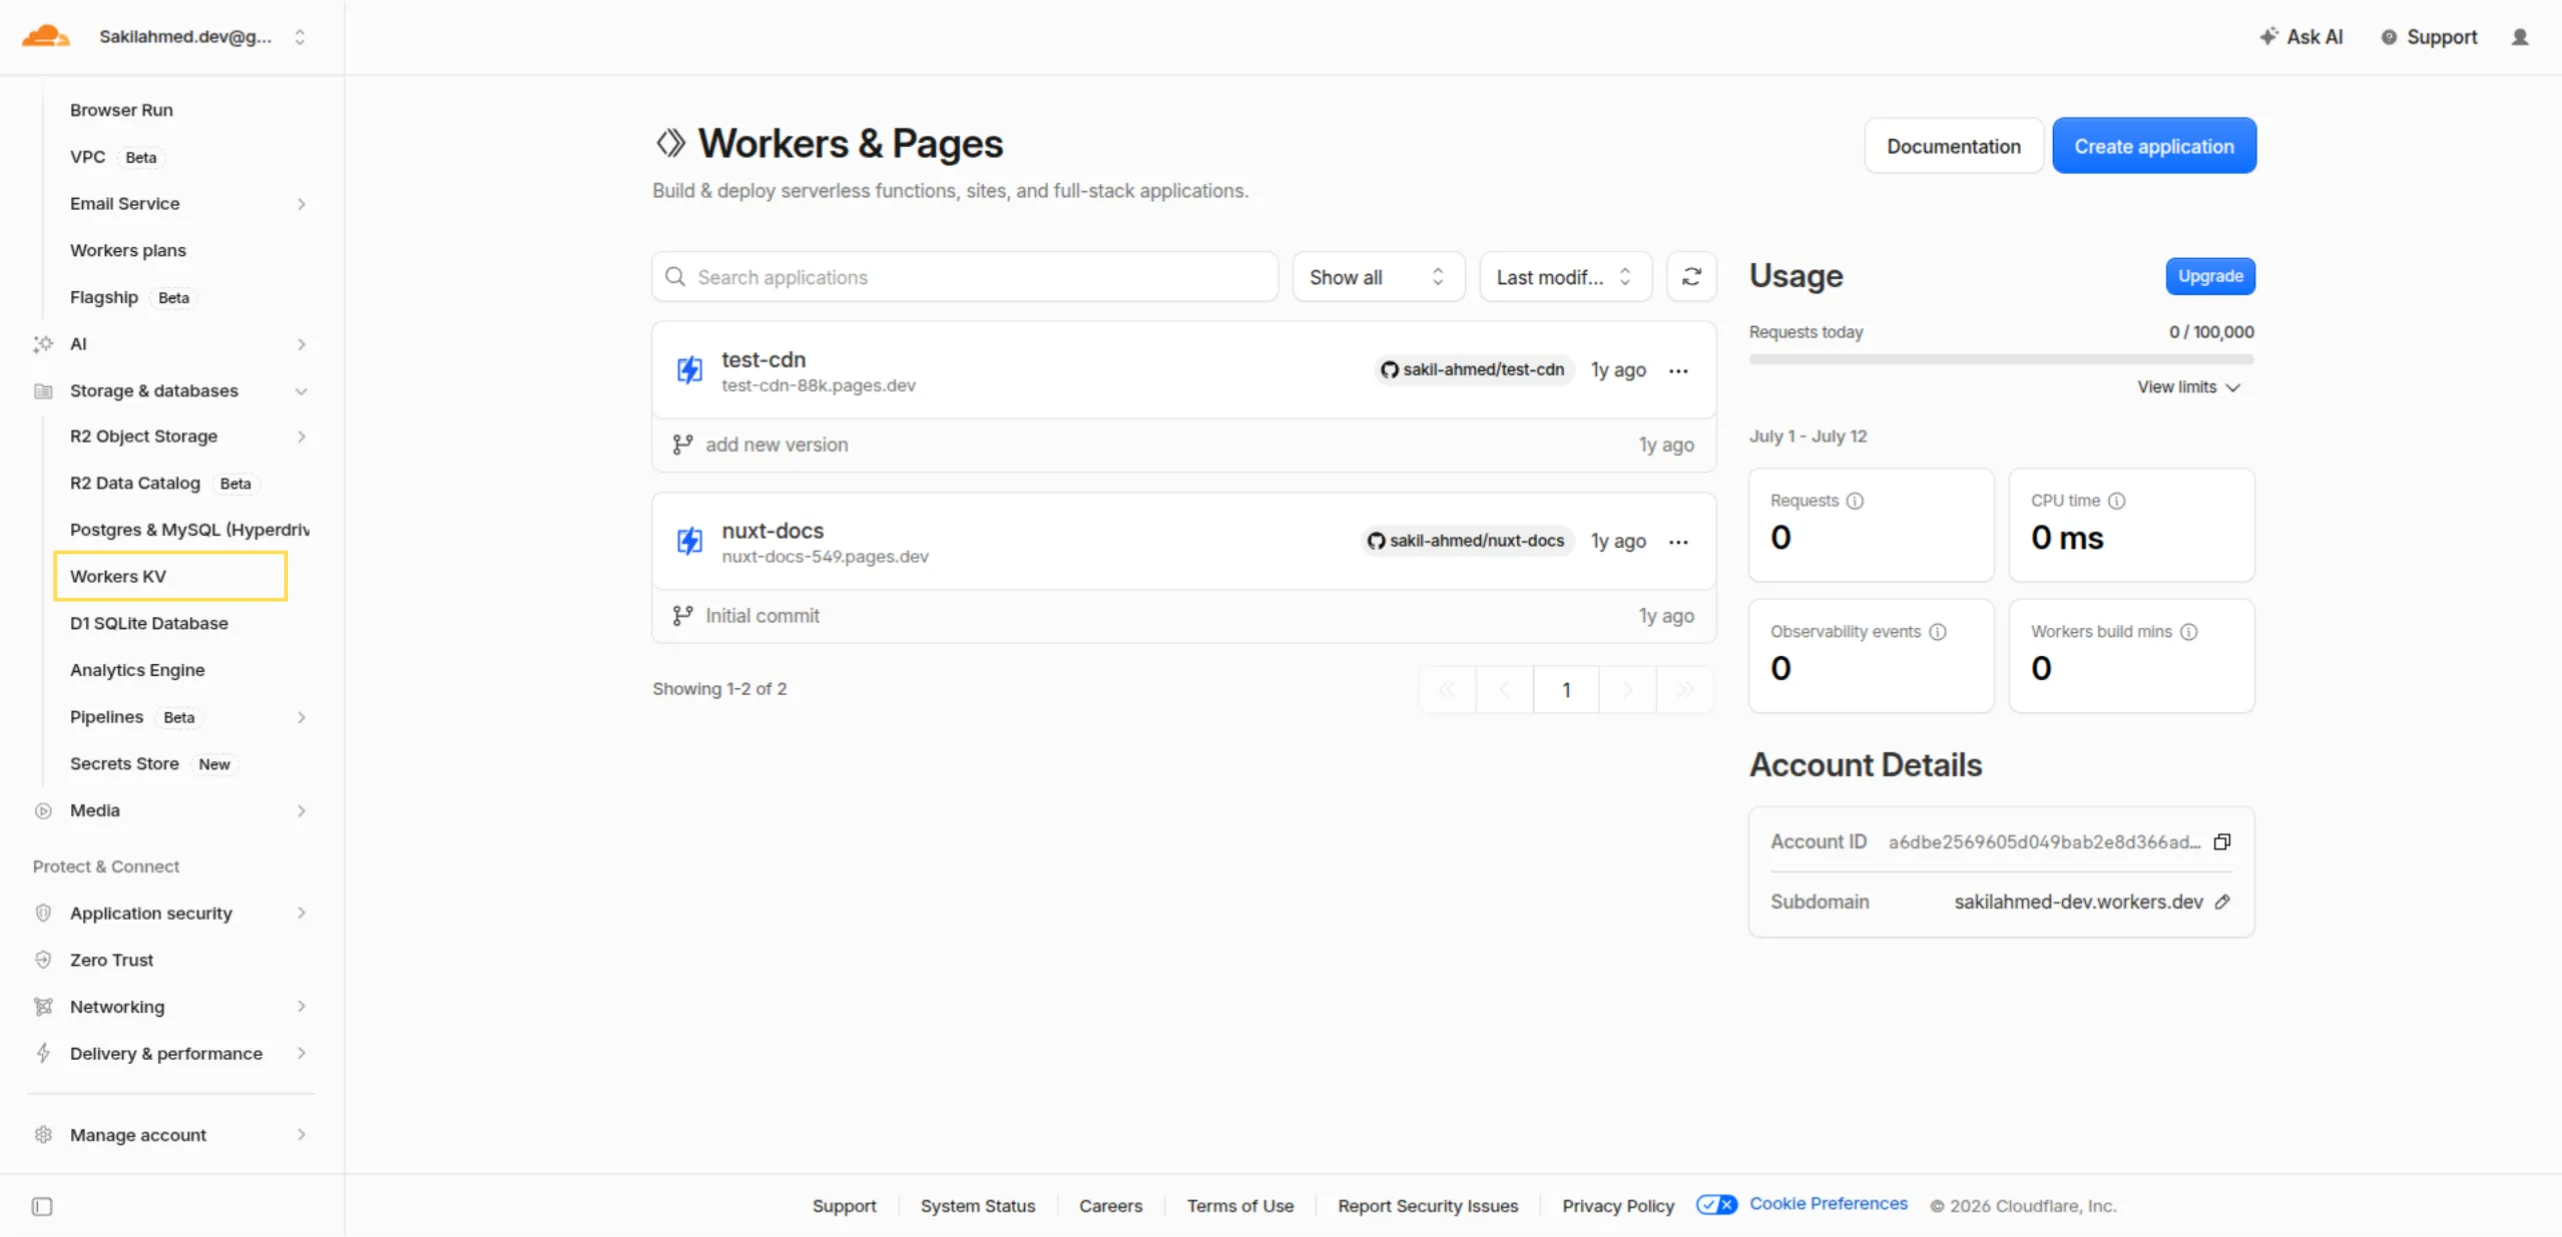Open Secrets Store in the sidebar
The image size is (2562, 1237).
[x=124, y=764]
